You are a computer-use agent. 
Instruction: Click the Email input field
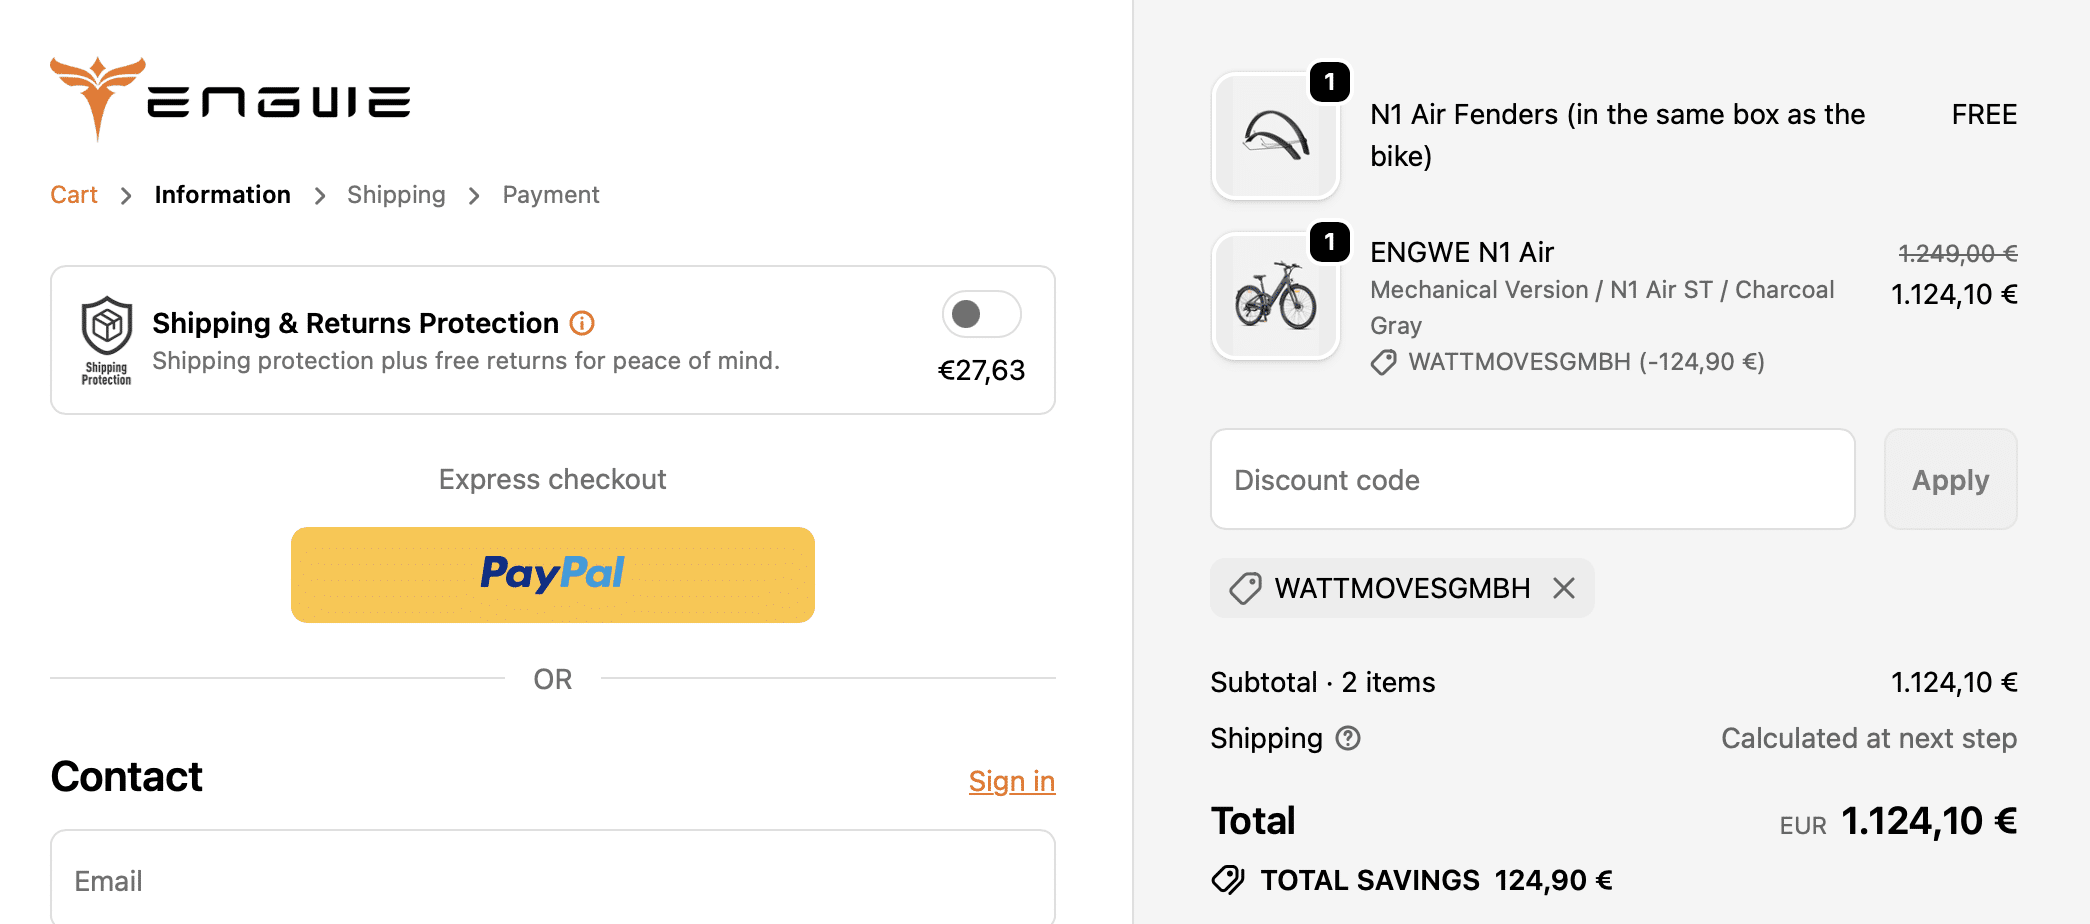coord(552,880)
